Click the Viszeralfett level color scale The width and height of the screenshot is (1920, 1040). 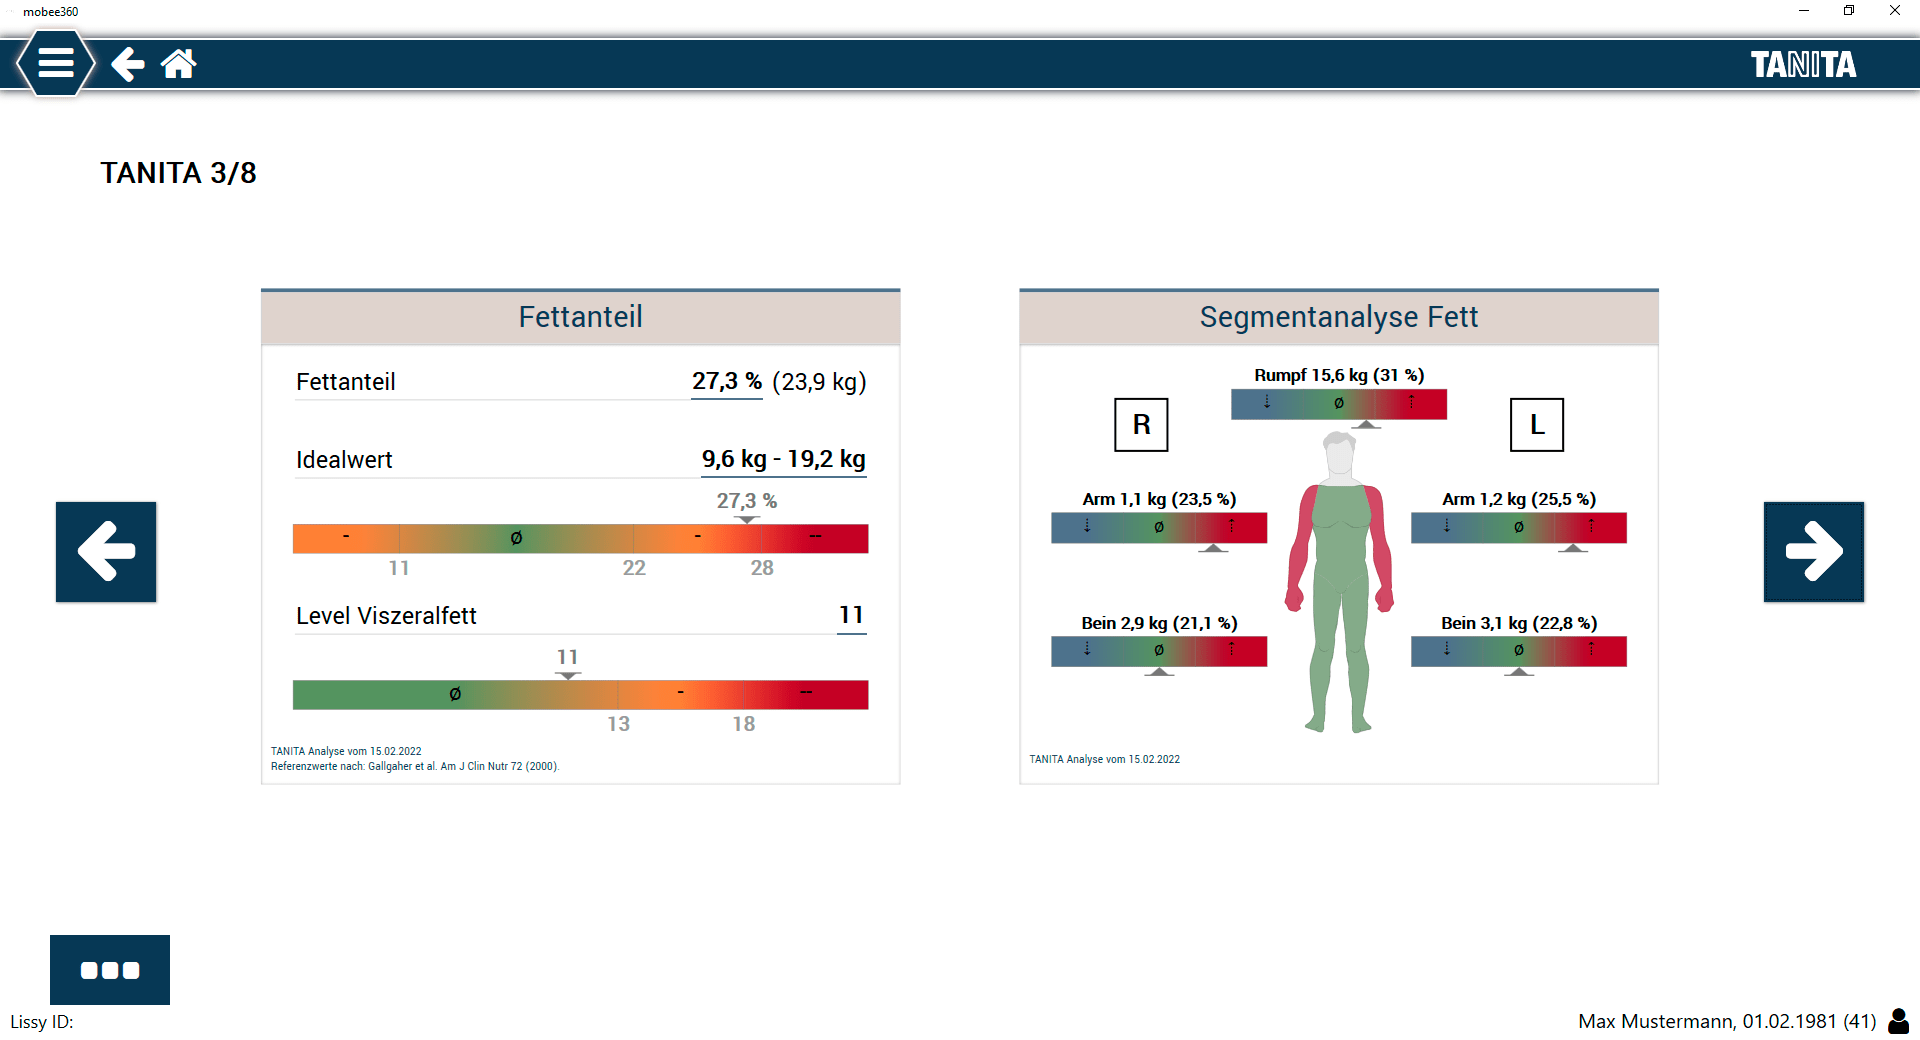(580, 695)
